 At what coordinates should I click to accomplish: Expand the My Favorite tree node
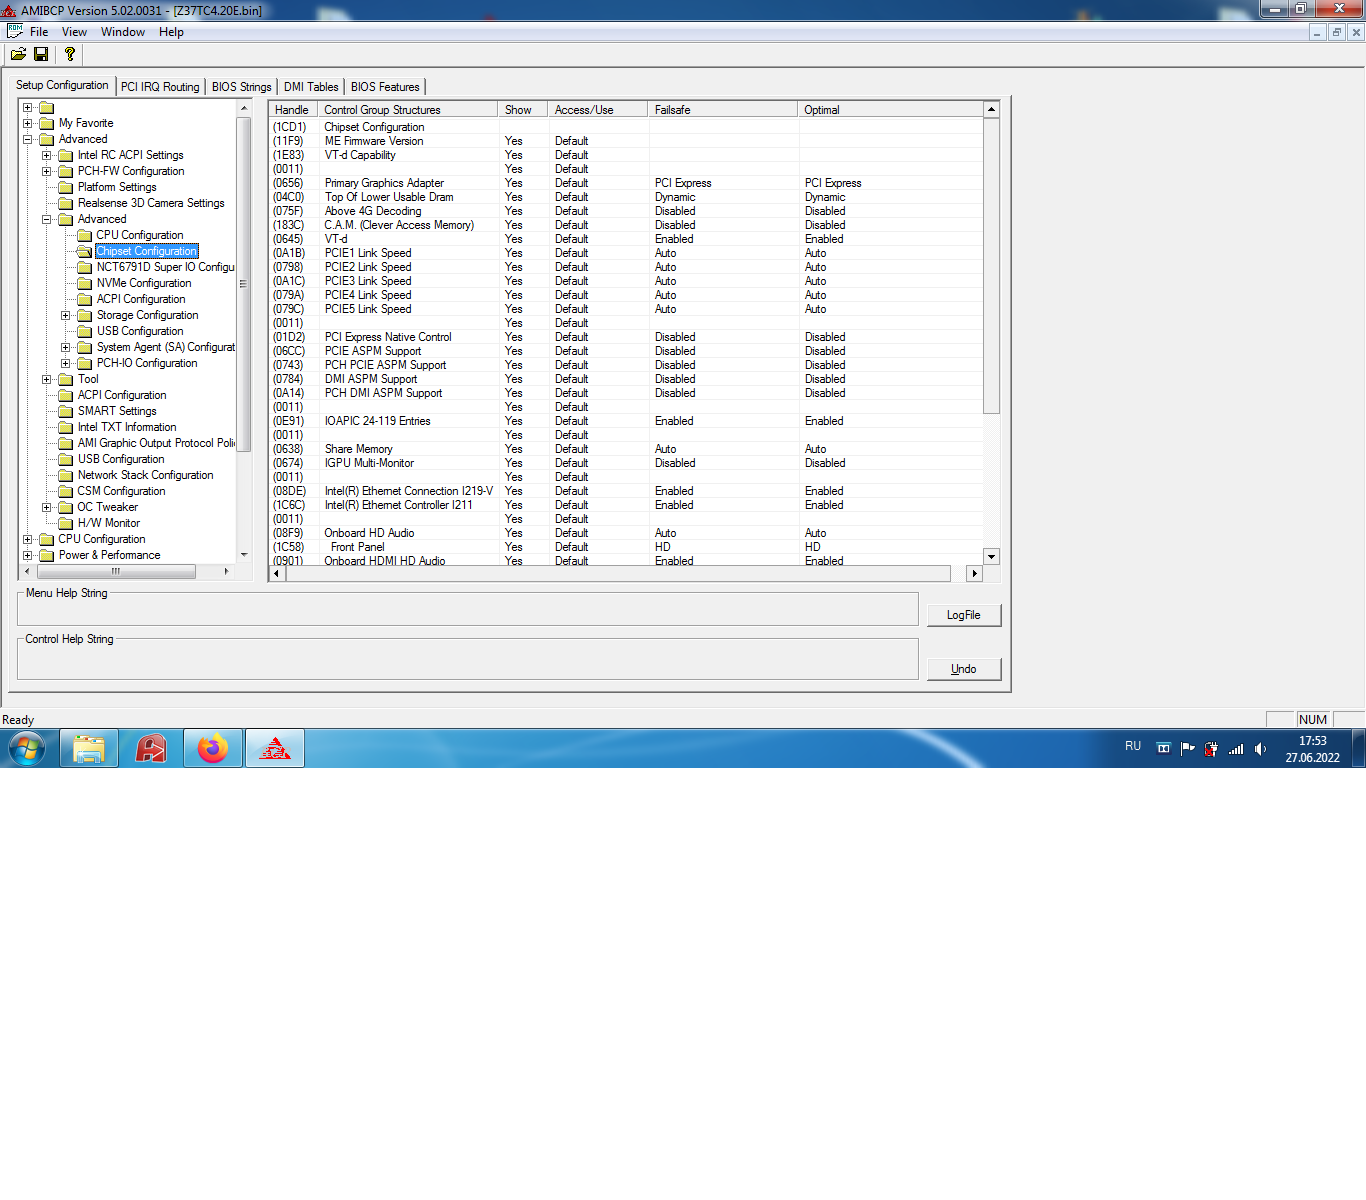pyautogui.click(x=28, y=123)
